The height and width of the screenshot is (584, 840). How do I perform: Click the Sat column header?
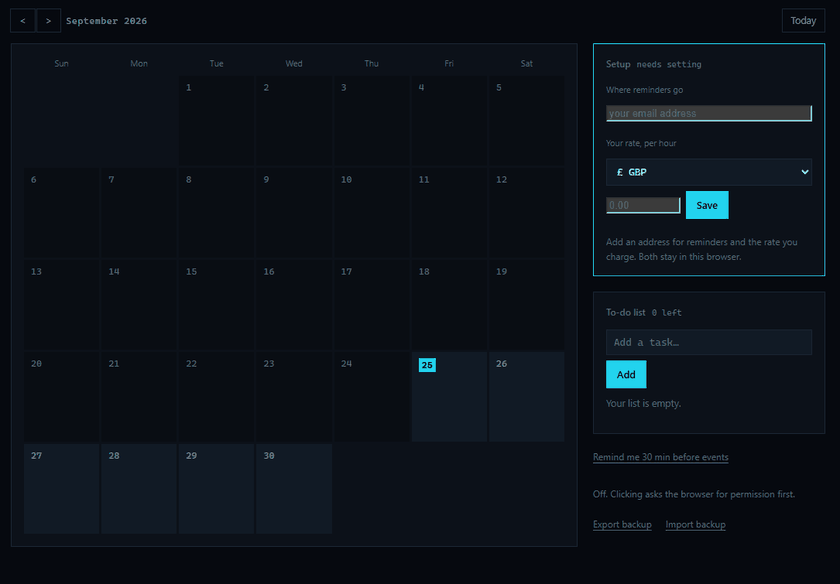[527, 63]
